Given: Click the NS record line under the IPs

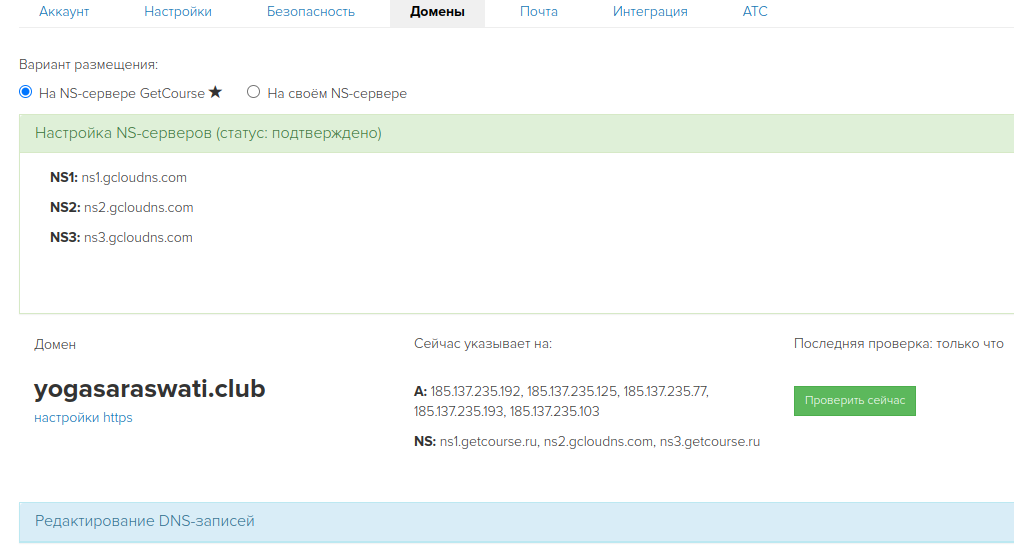Looking at the screenshot, I should pos(587,441).
